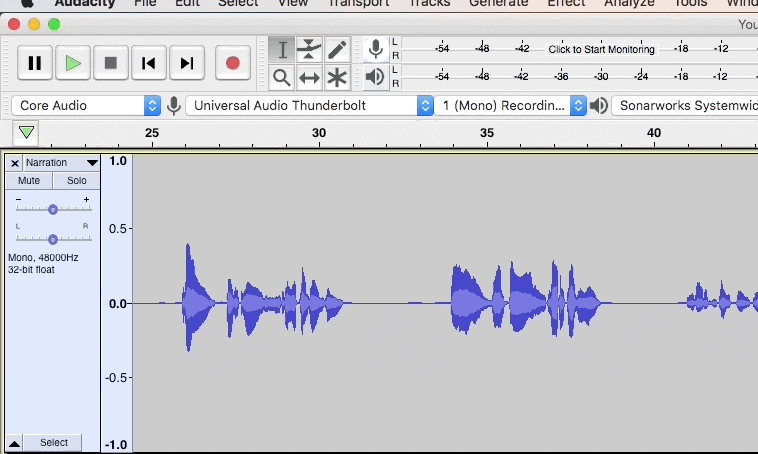
Task: Start recording with the Record button
Action: tap(232, 63)
